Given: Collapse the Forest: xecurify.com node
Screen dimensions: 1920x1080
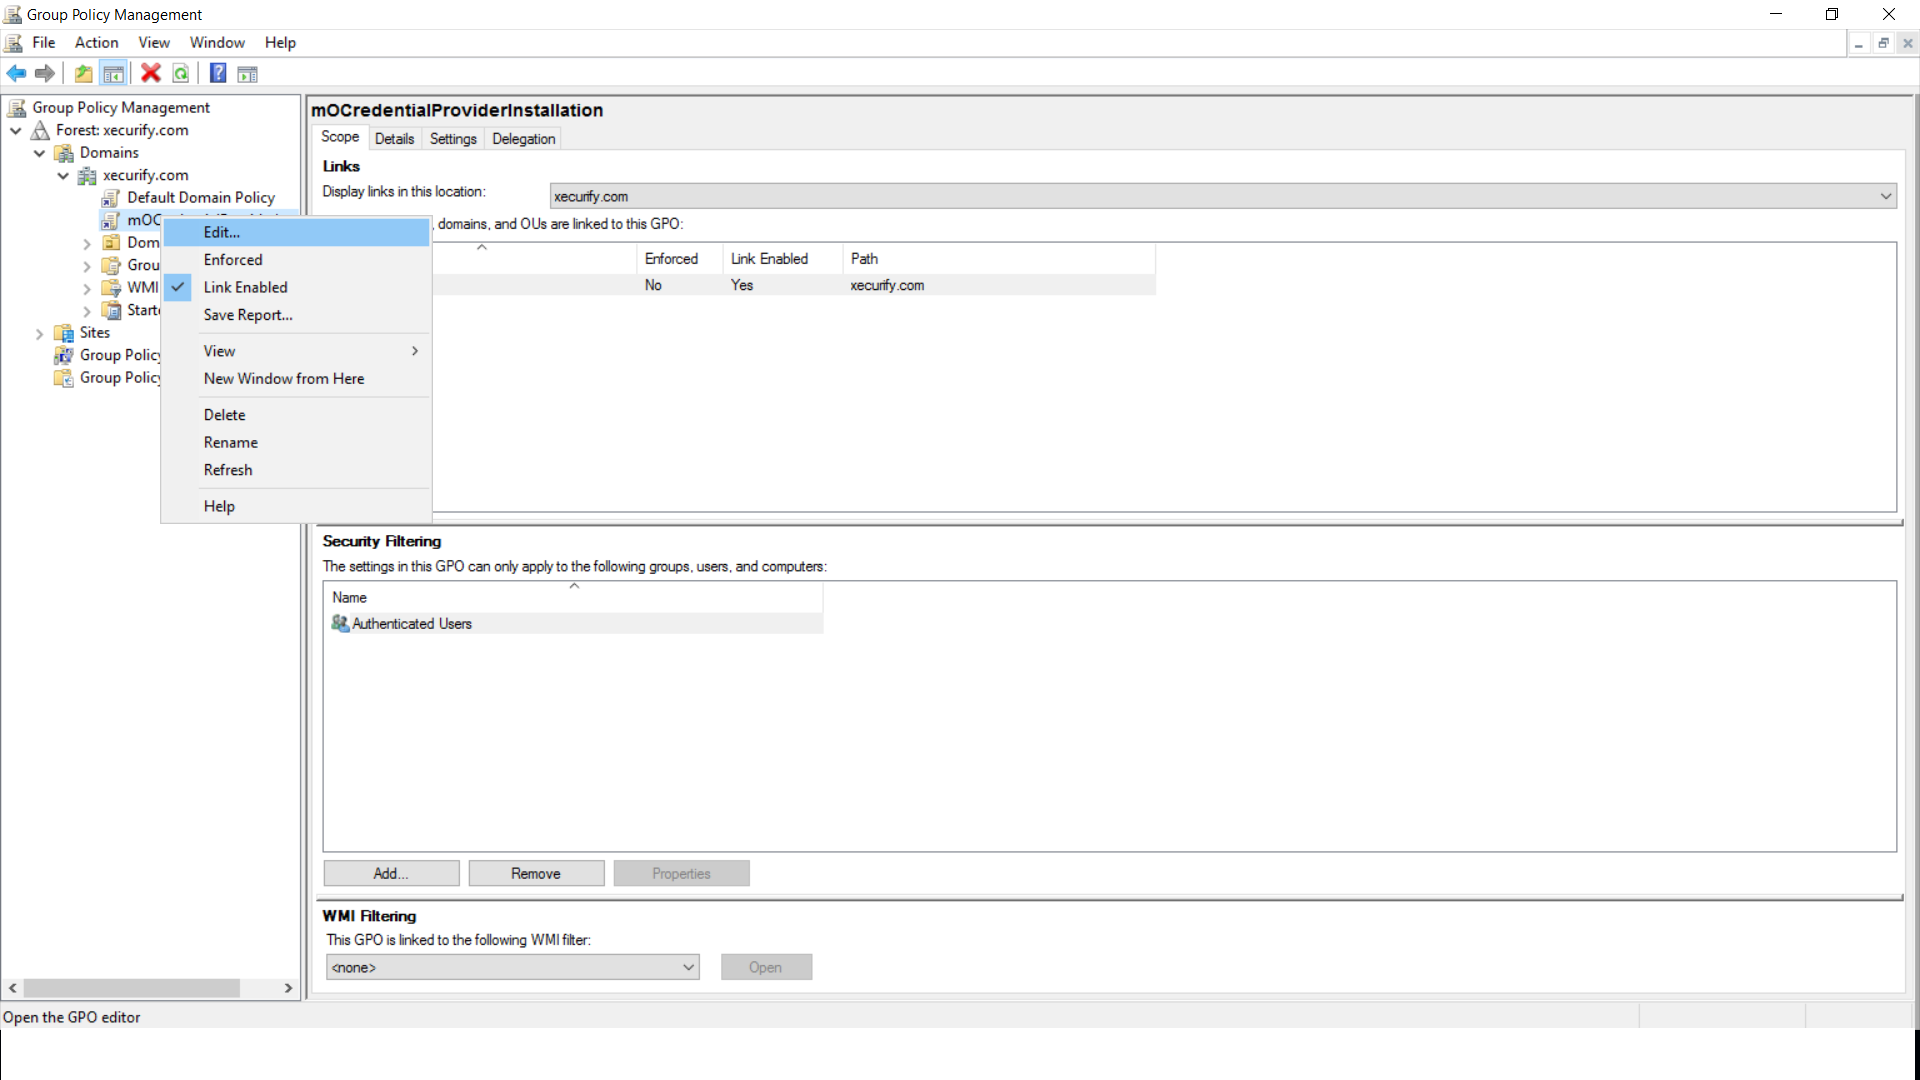Looking at the screenshot, I should 16,131.
